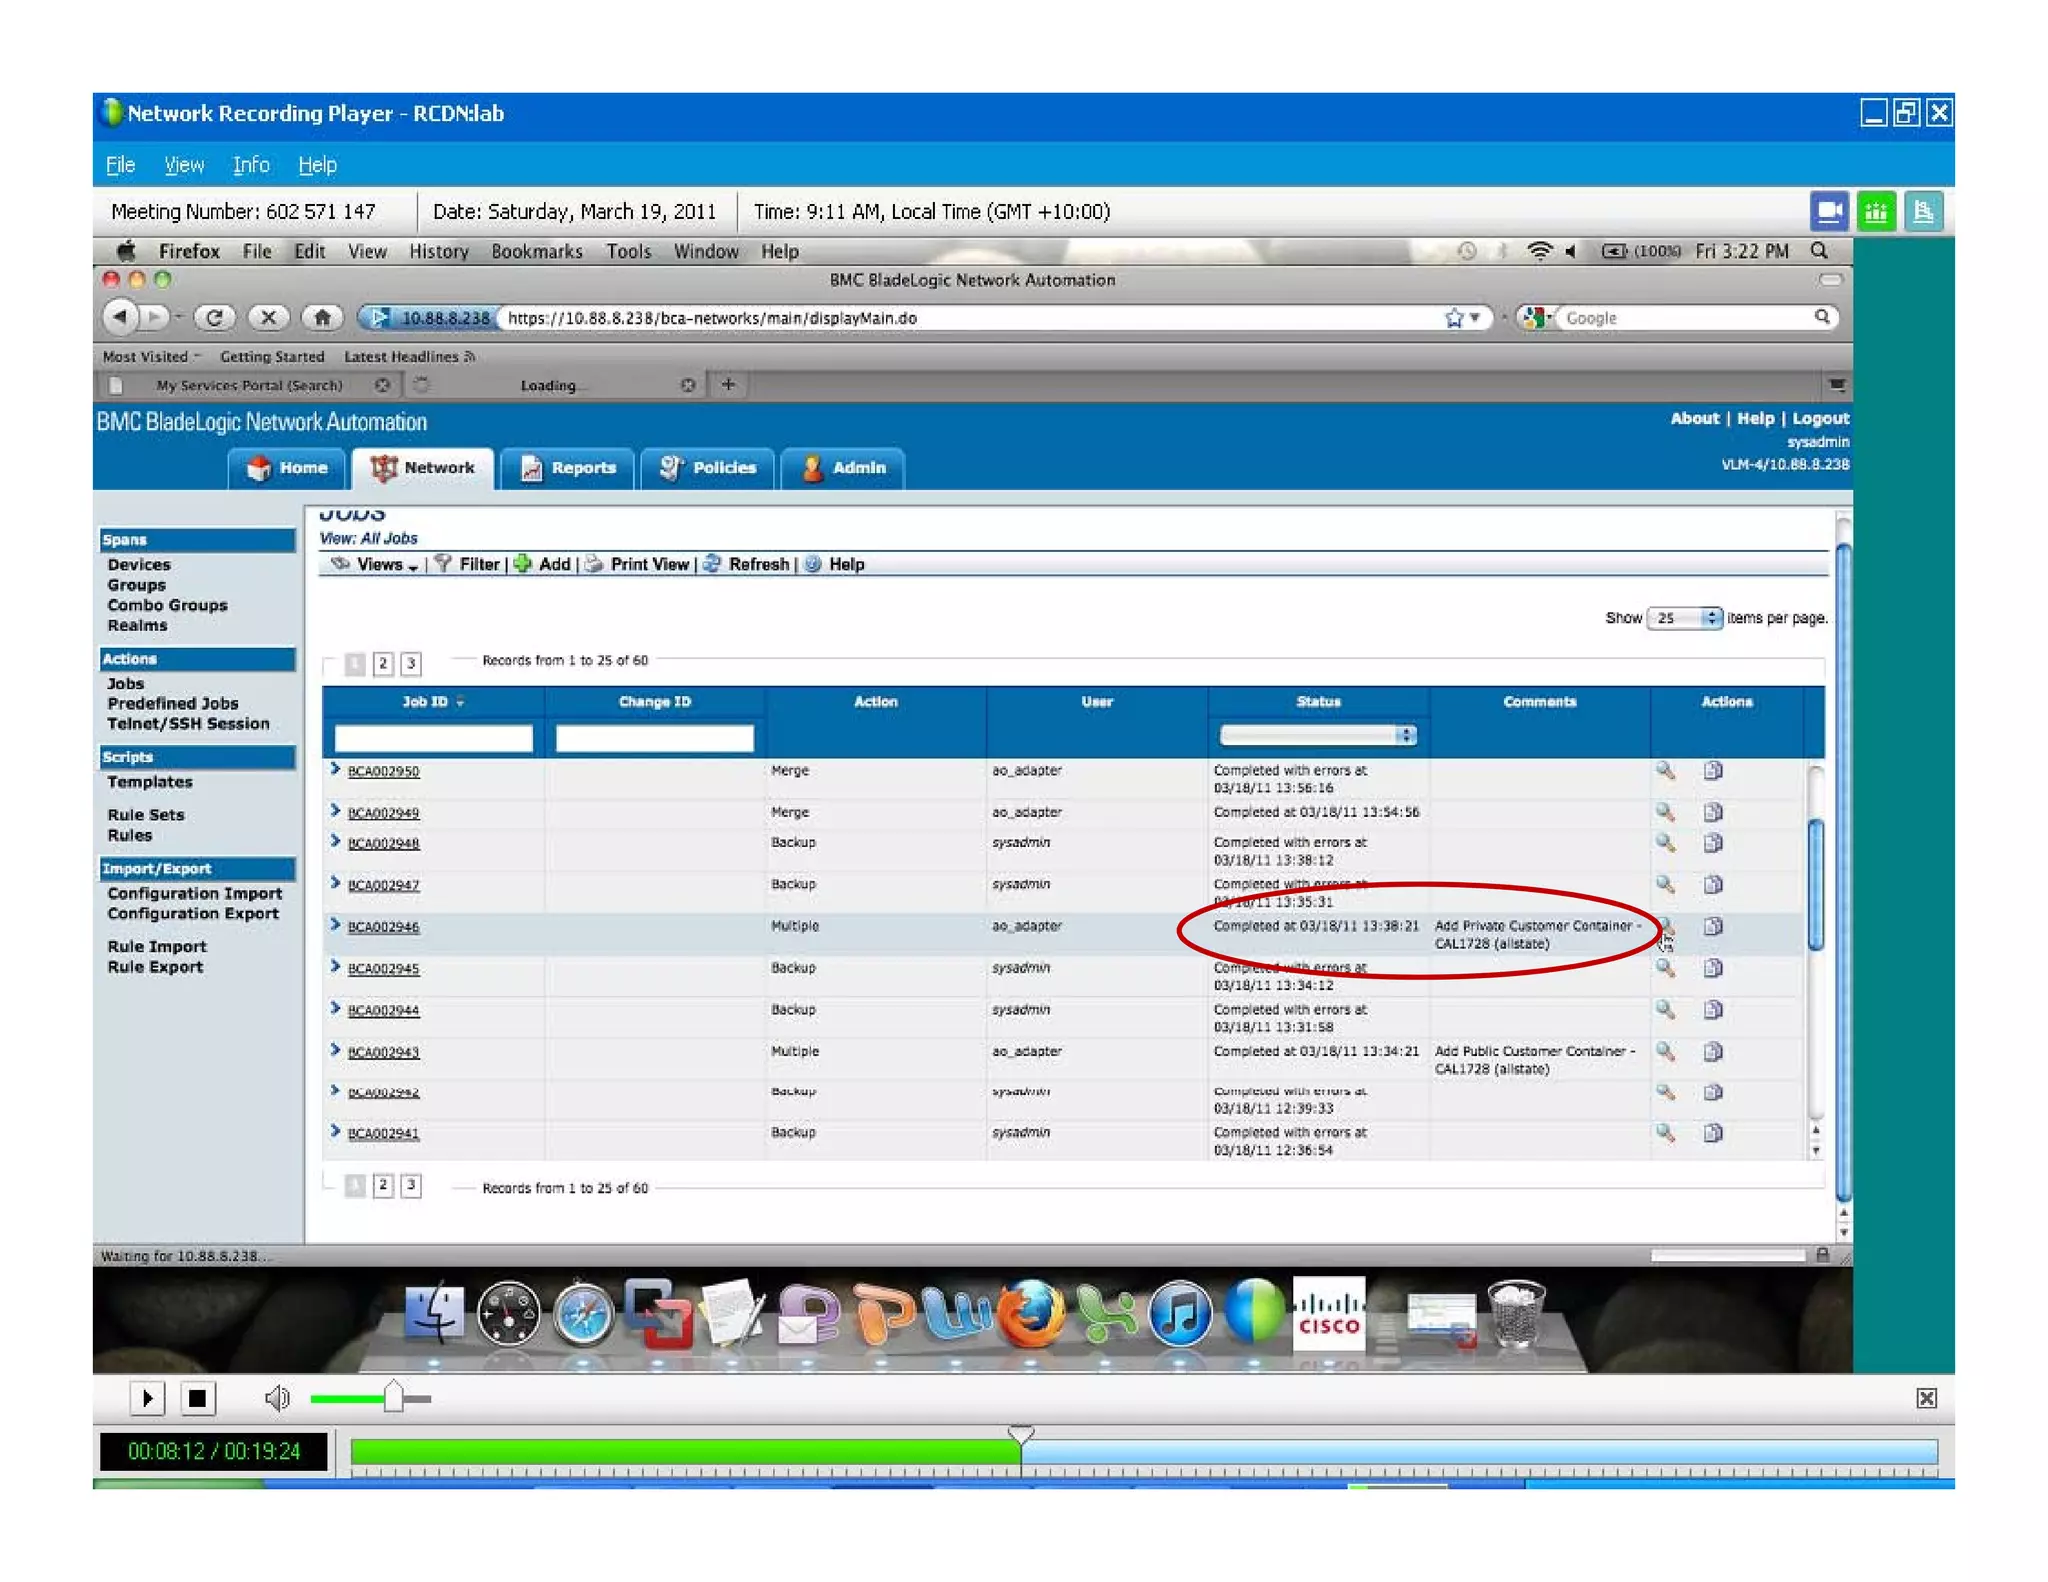Image resolution: width=2048 pixels, height=1582 pixels.
Task: Open the File menu of the Recording Player
Action: click(x=120, y=165)
